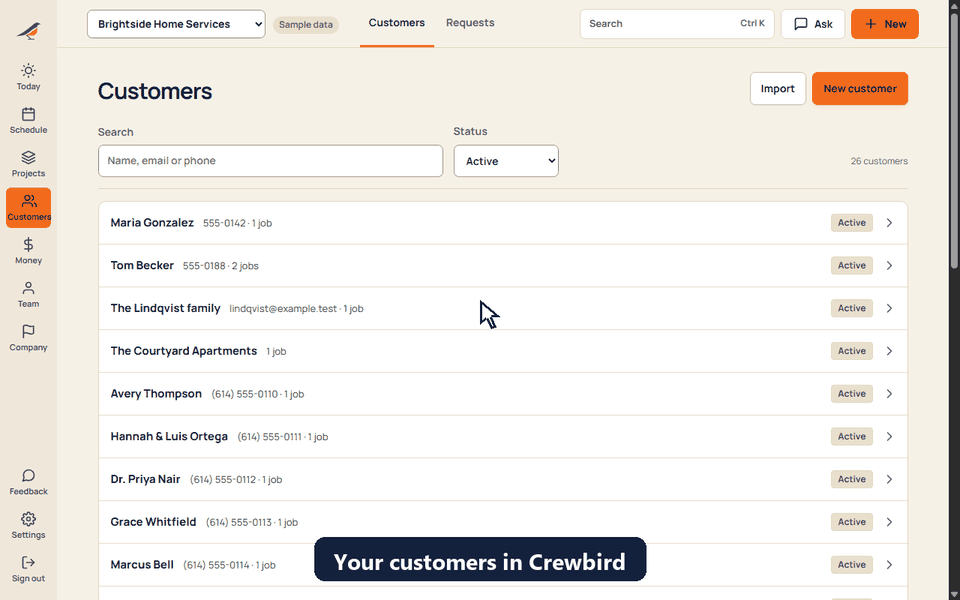Click Active badge on Maria Gonzalez row
This screenshot has height=600, width=960.
pos(852,223)
